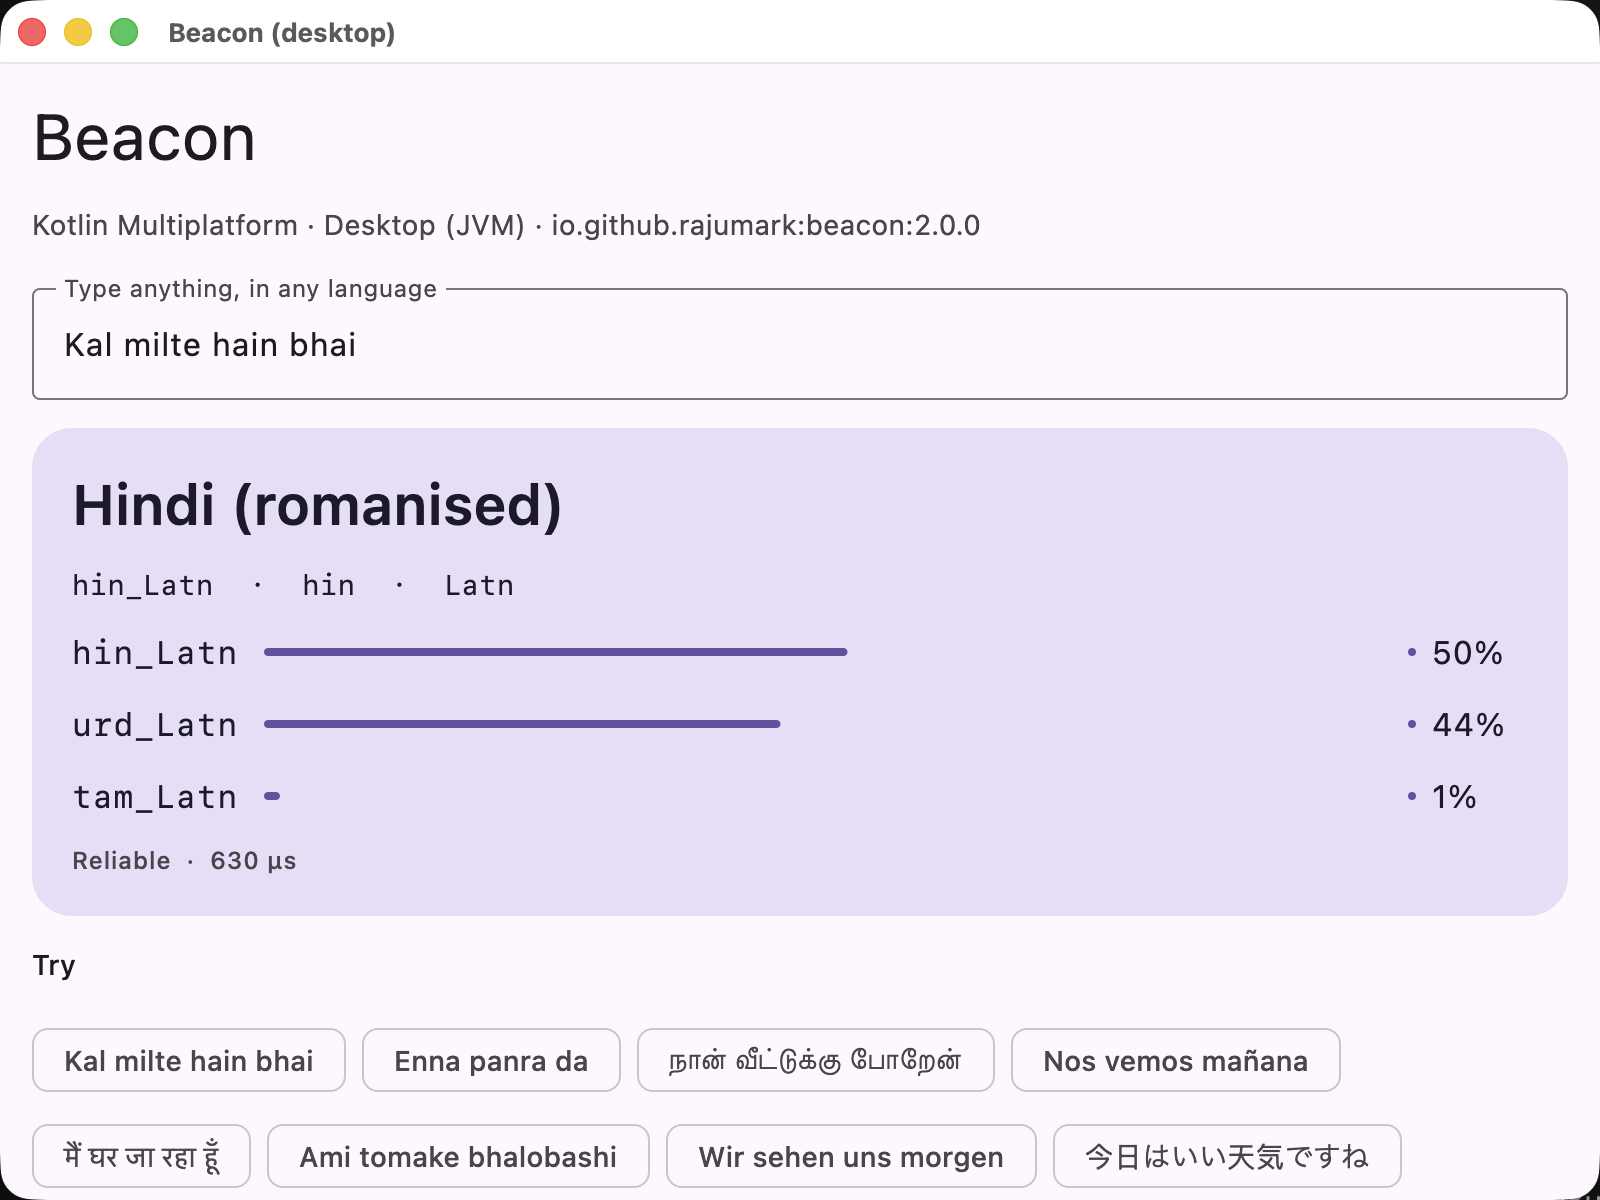Click the green window zoom button
This screenshot has height=1200, width=1600.
(x=124, y=32)
